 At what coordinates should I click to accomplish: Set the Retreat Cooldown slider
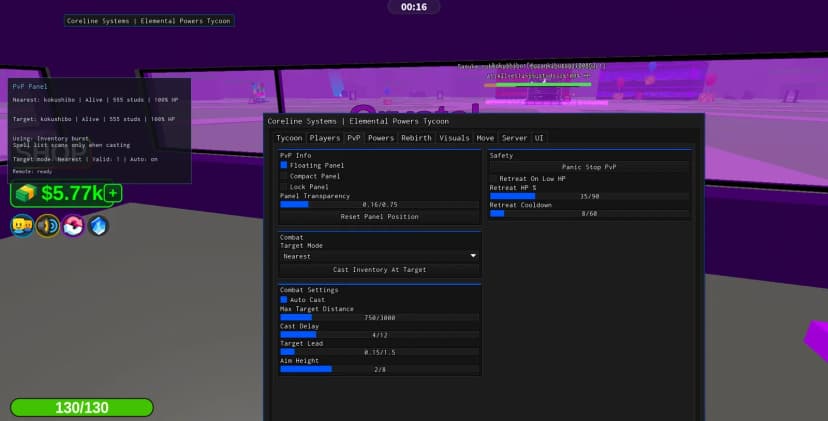[x=589, y=213]
